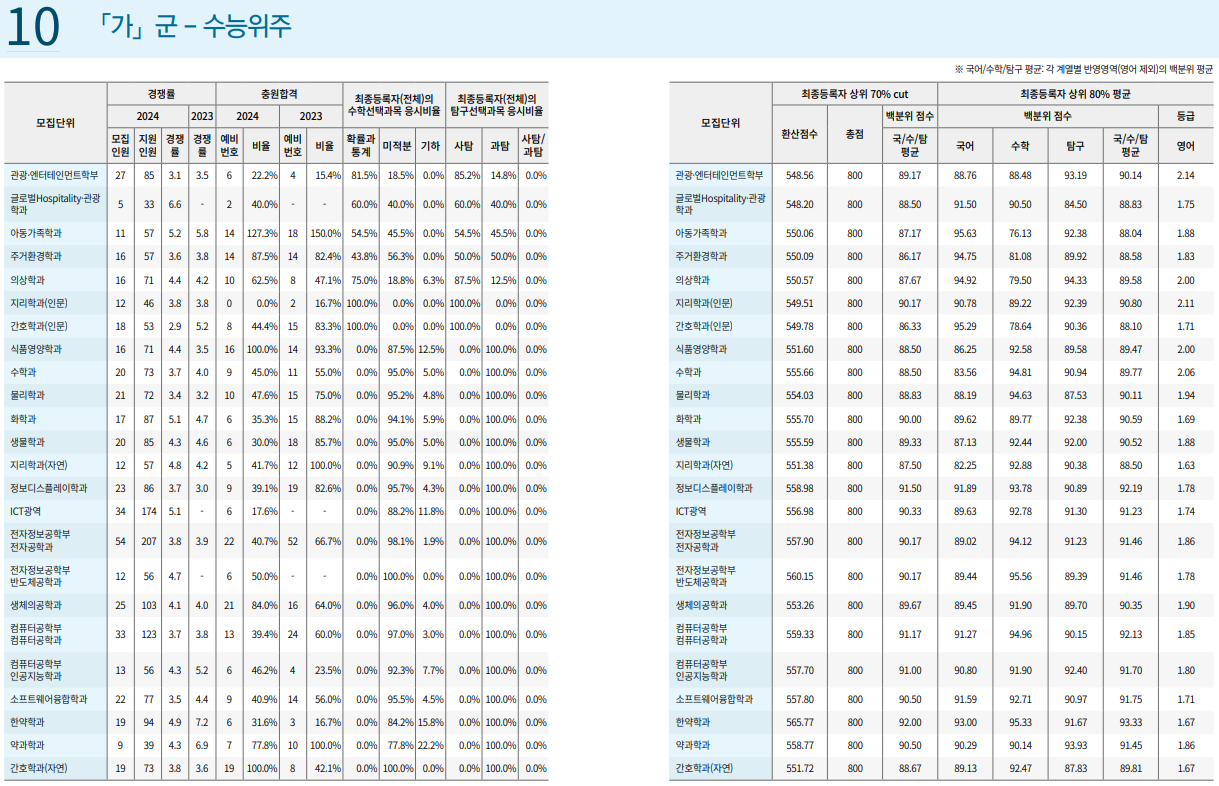This screenshot has height=786, width=1219.
Task: Click '식품영양학과' in the competition-rate table
Action: tap(36, 349)
